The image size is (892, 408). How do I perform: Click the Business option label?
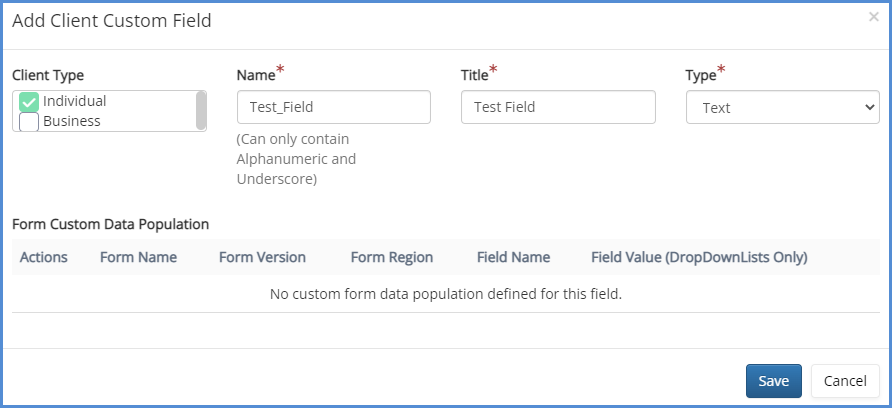(x=72, y=121)
